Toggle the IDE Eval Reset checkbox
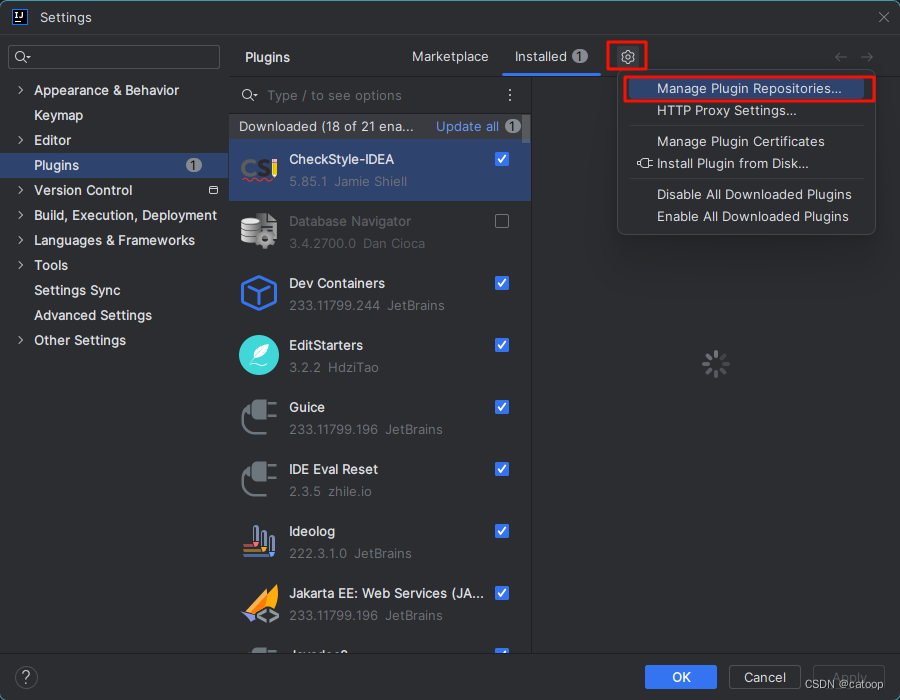 pyautogui.click(x=502, y=469)
